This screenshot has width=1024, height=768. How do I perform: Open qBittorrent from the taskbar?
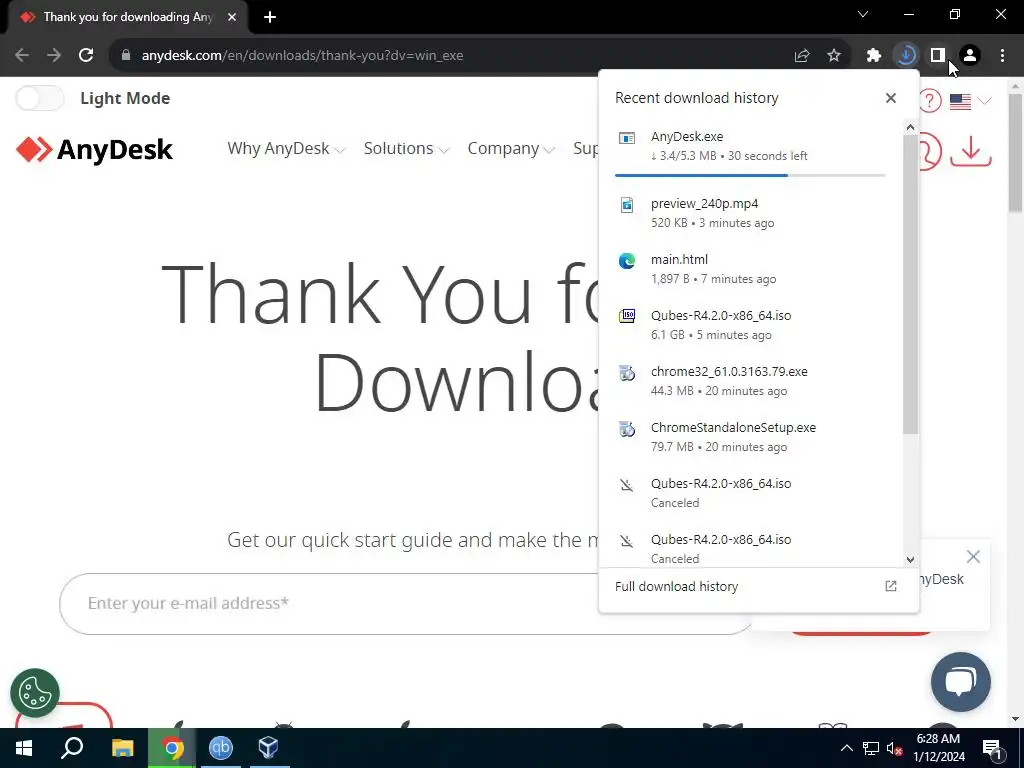click(221, 748)
